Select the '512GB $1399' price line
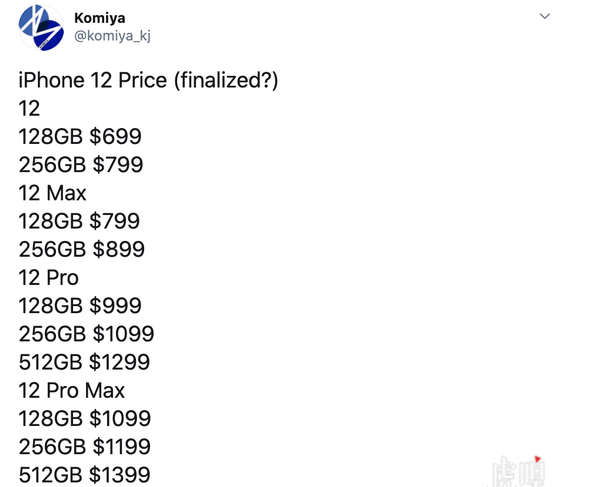The height and width of the screenshot is (487, 615). [x=86, y=475]
